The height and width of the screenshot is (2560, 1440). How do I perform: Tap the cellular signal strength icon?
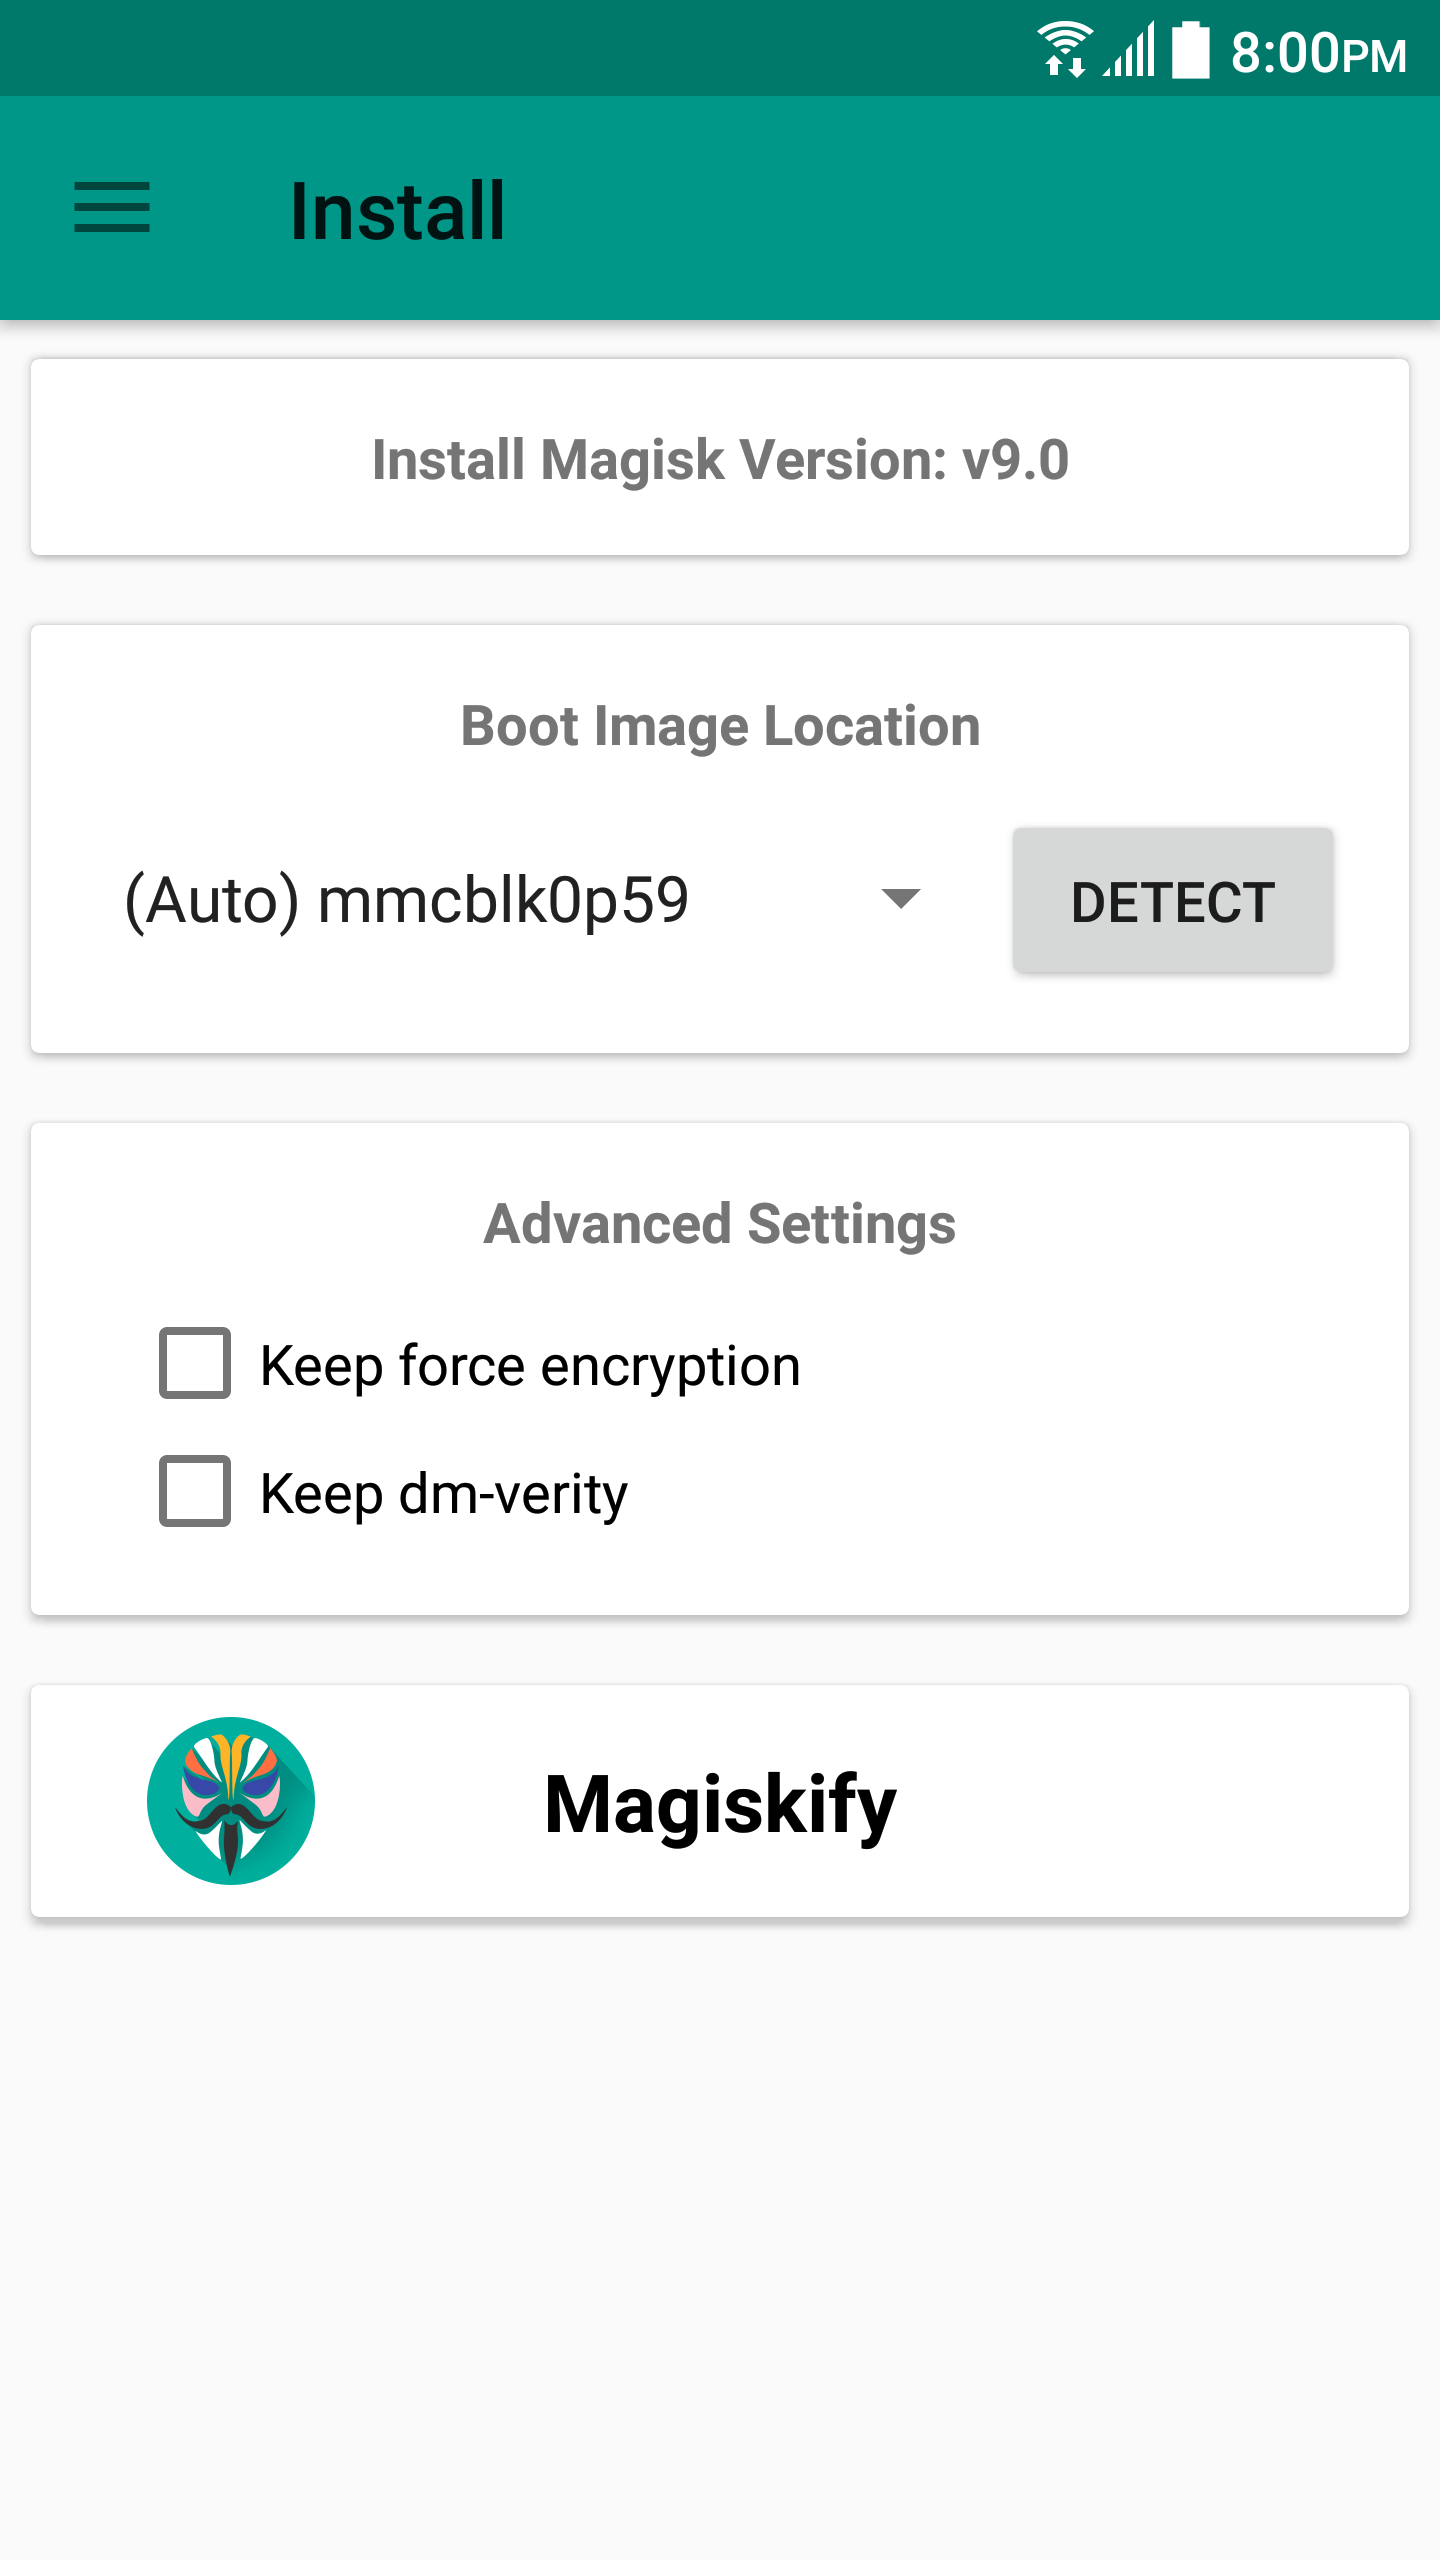[x=1130, y=49]
